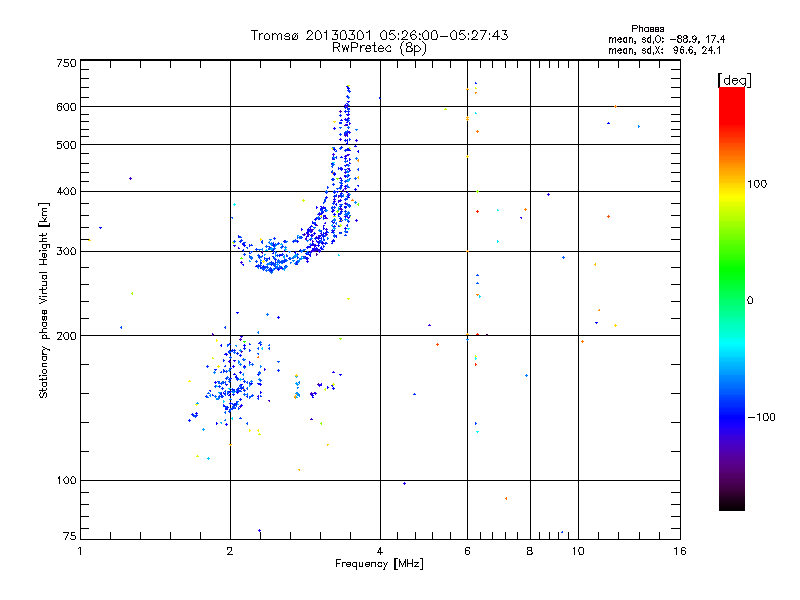Click the x-axis tick label '10'
The image size is (800, 600).
pos(578,551)
